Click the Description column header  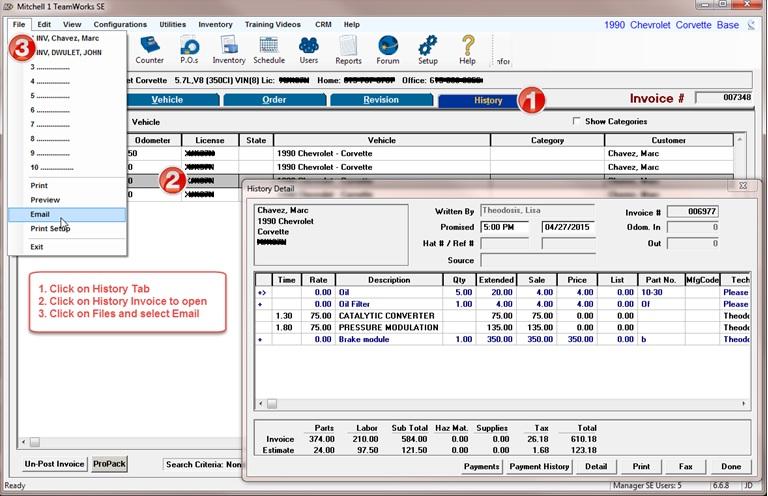click(389, 280)
